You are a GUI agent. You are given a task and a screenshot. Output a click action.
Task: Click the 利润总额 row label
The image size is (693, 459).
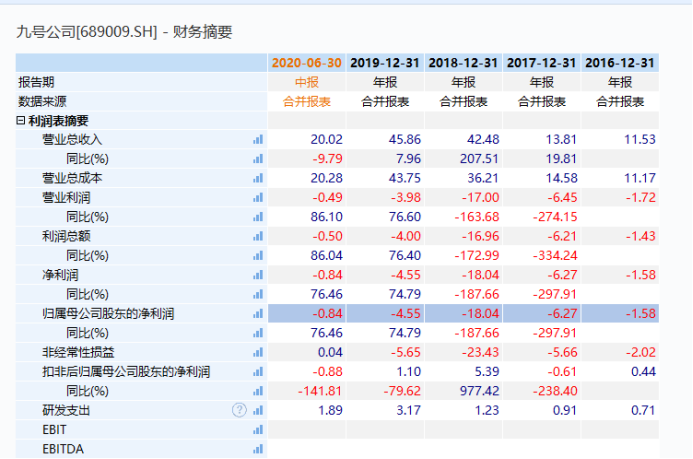[x=66, y=236]
